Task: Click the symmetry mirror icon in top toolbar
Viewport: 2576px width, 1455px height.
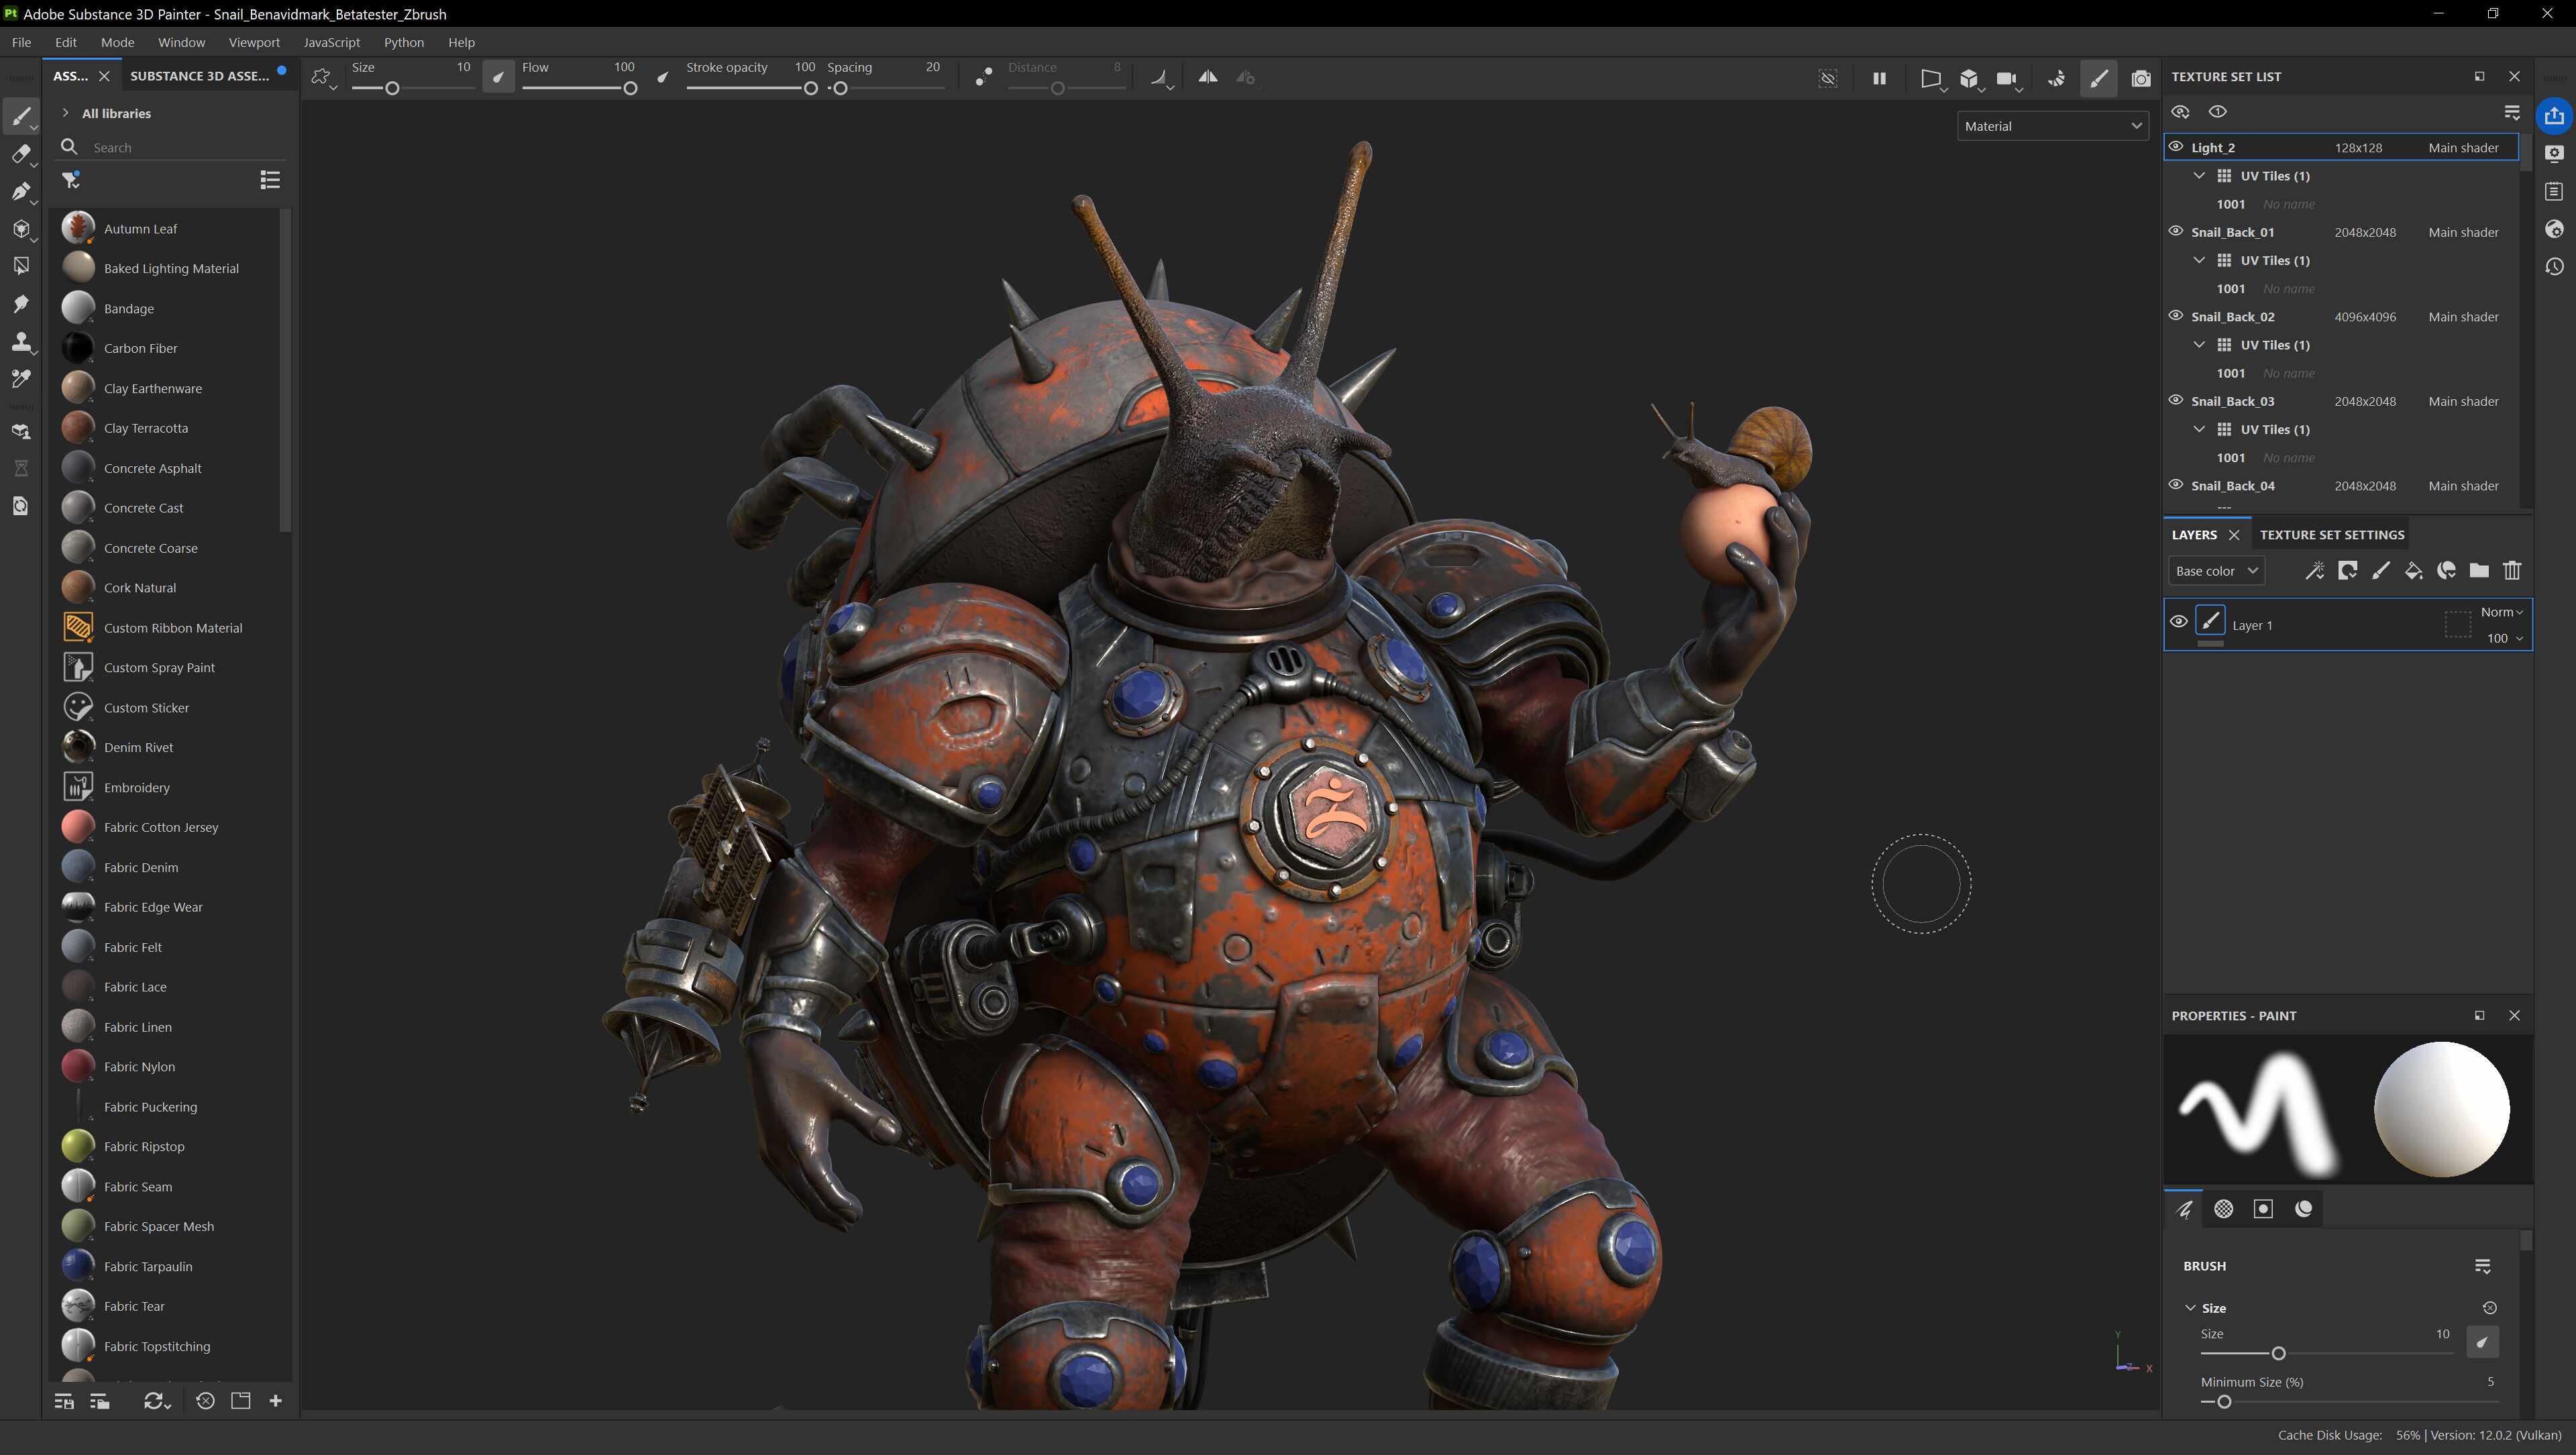Action: click(x=1208, y=77)
